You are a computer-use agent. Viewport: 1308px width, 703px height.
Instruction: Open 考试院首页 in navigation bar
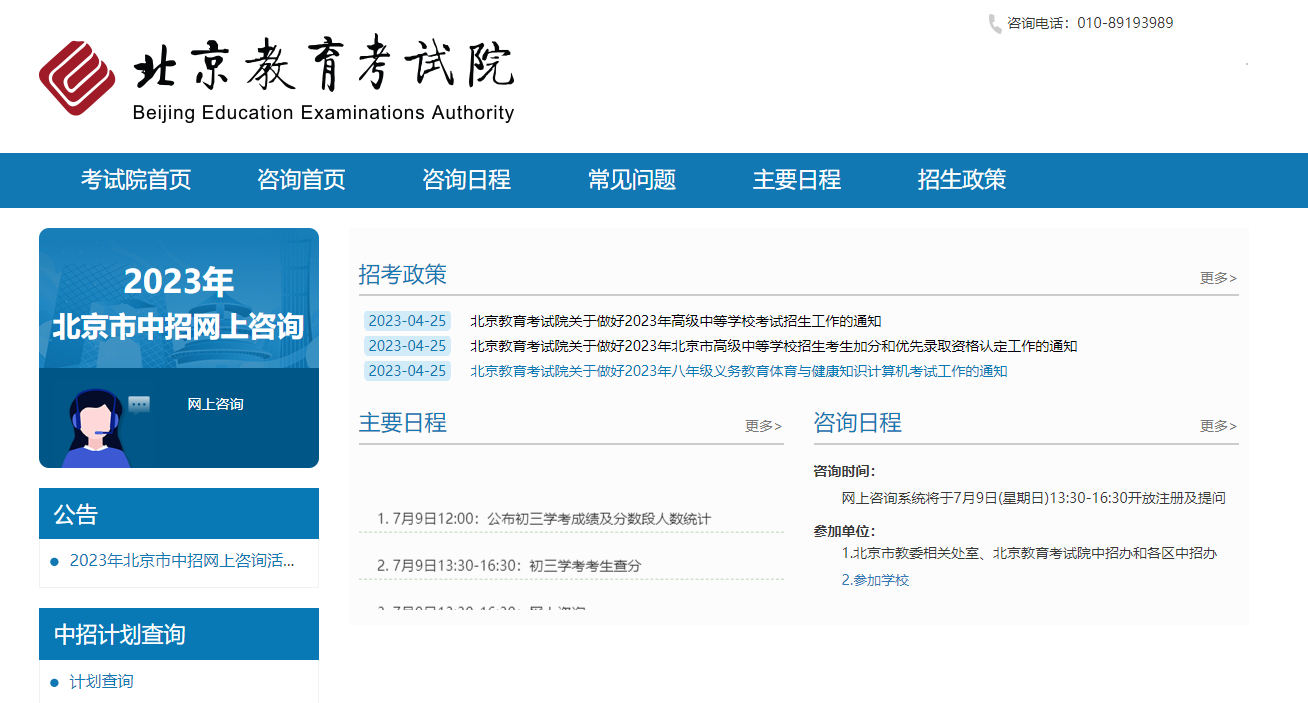pos(136,180)
